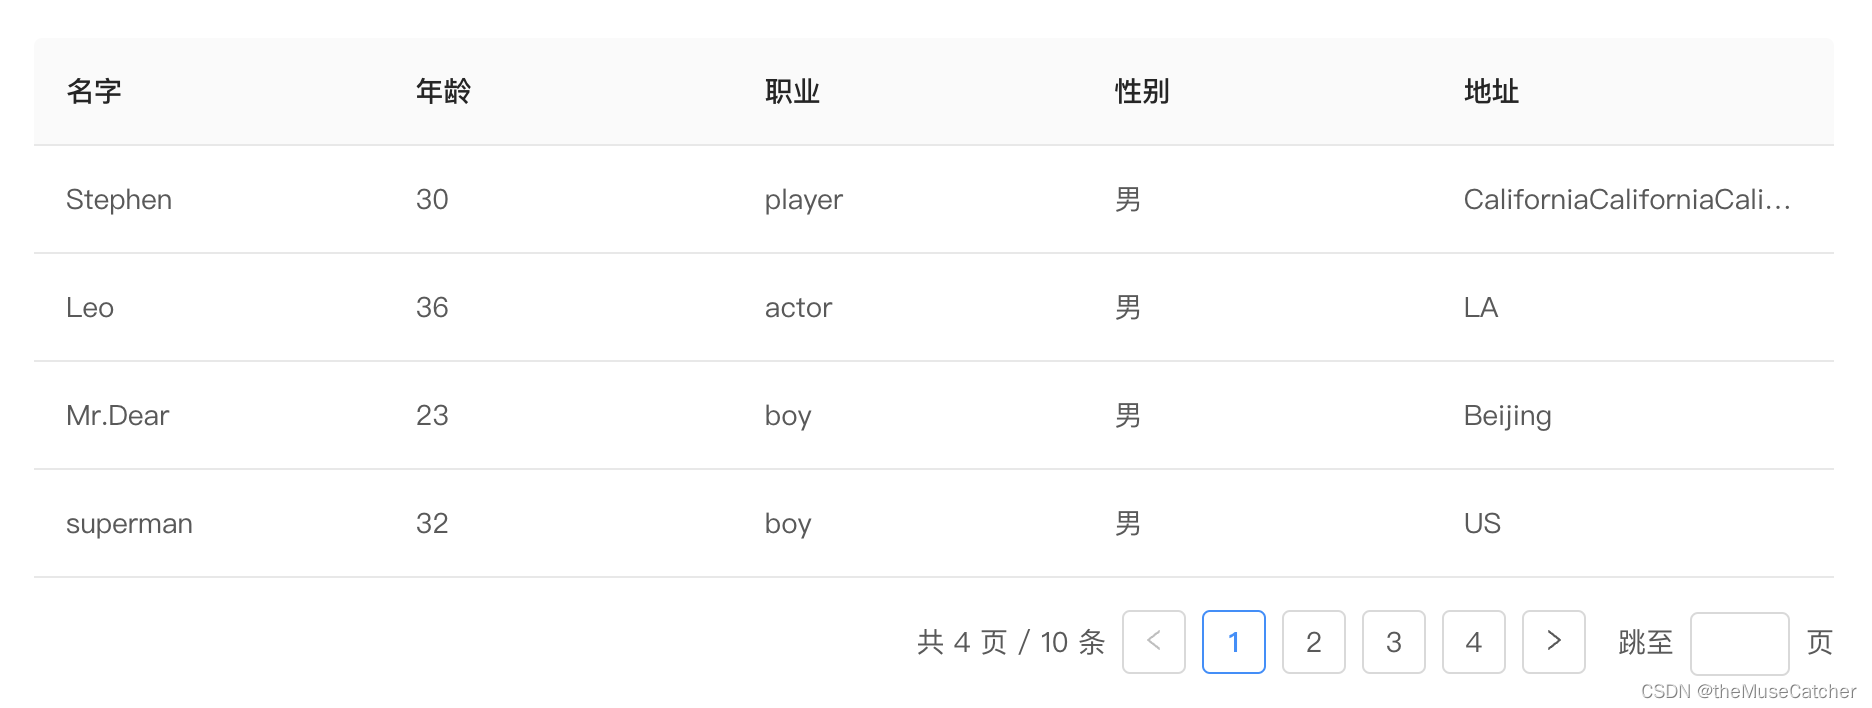Select the row for Stephen

118,199
